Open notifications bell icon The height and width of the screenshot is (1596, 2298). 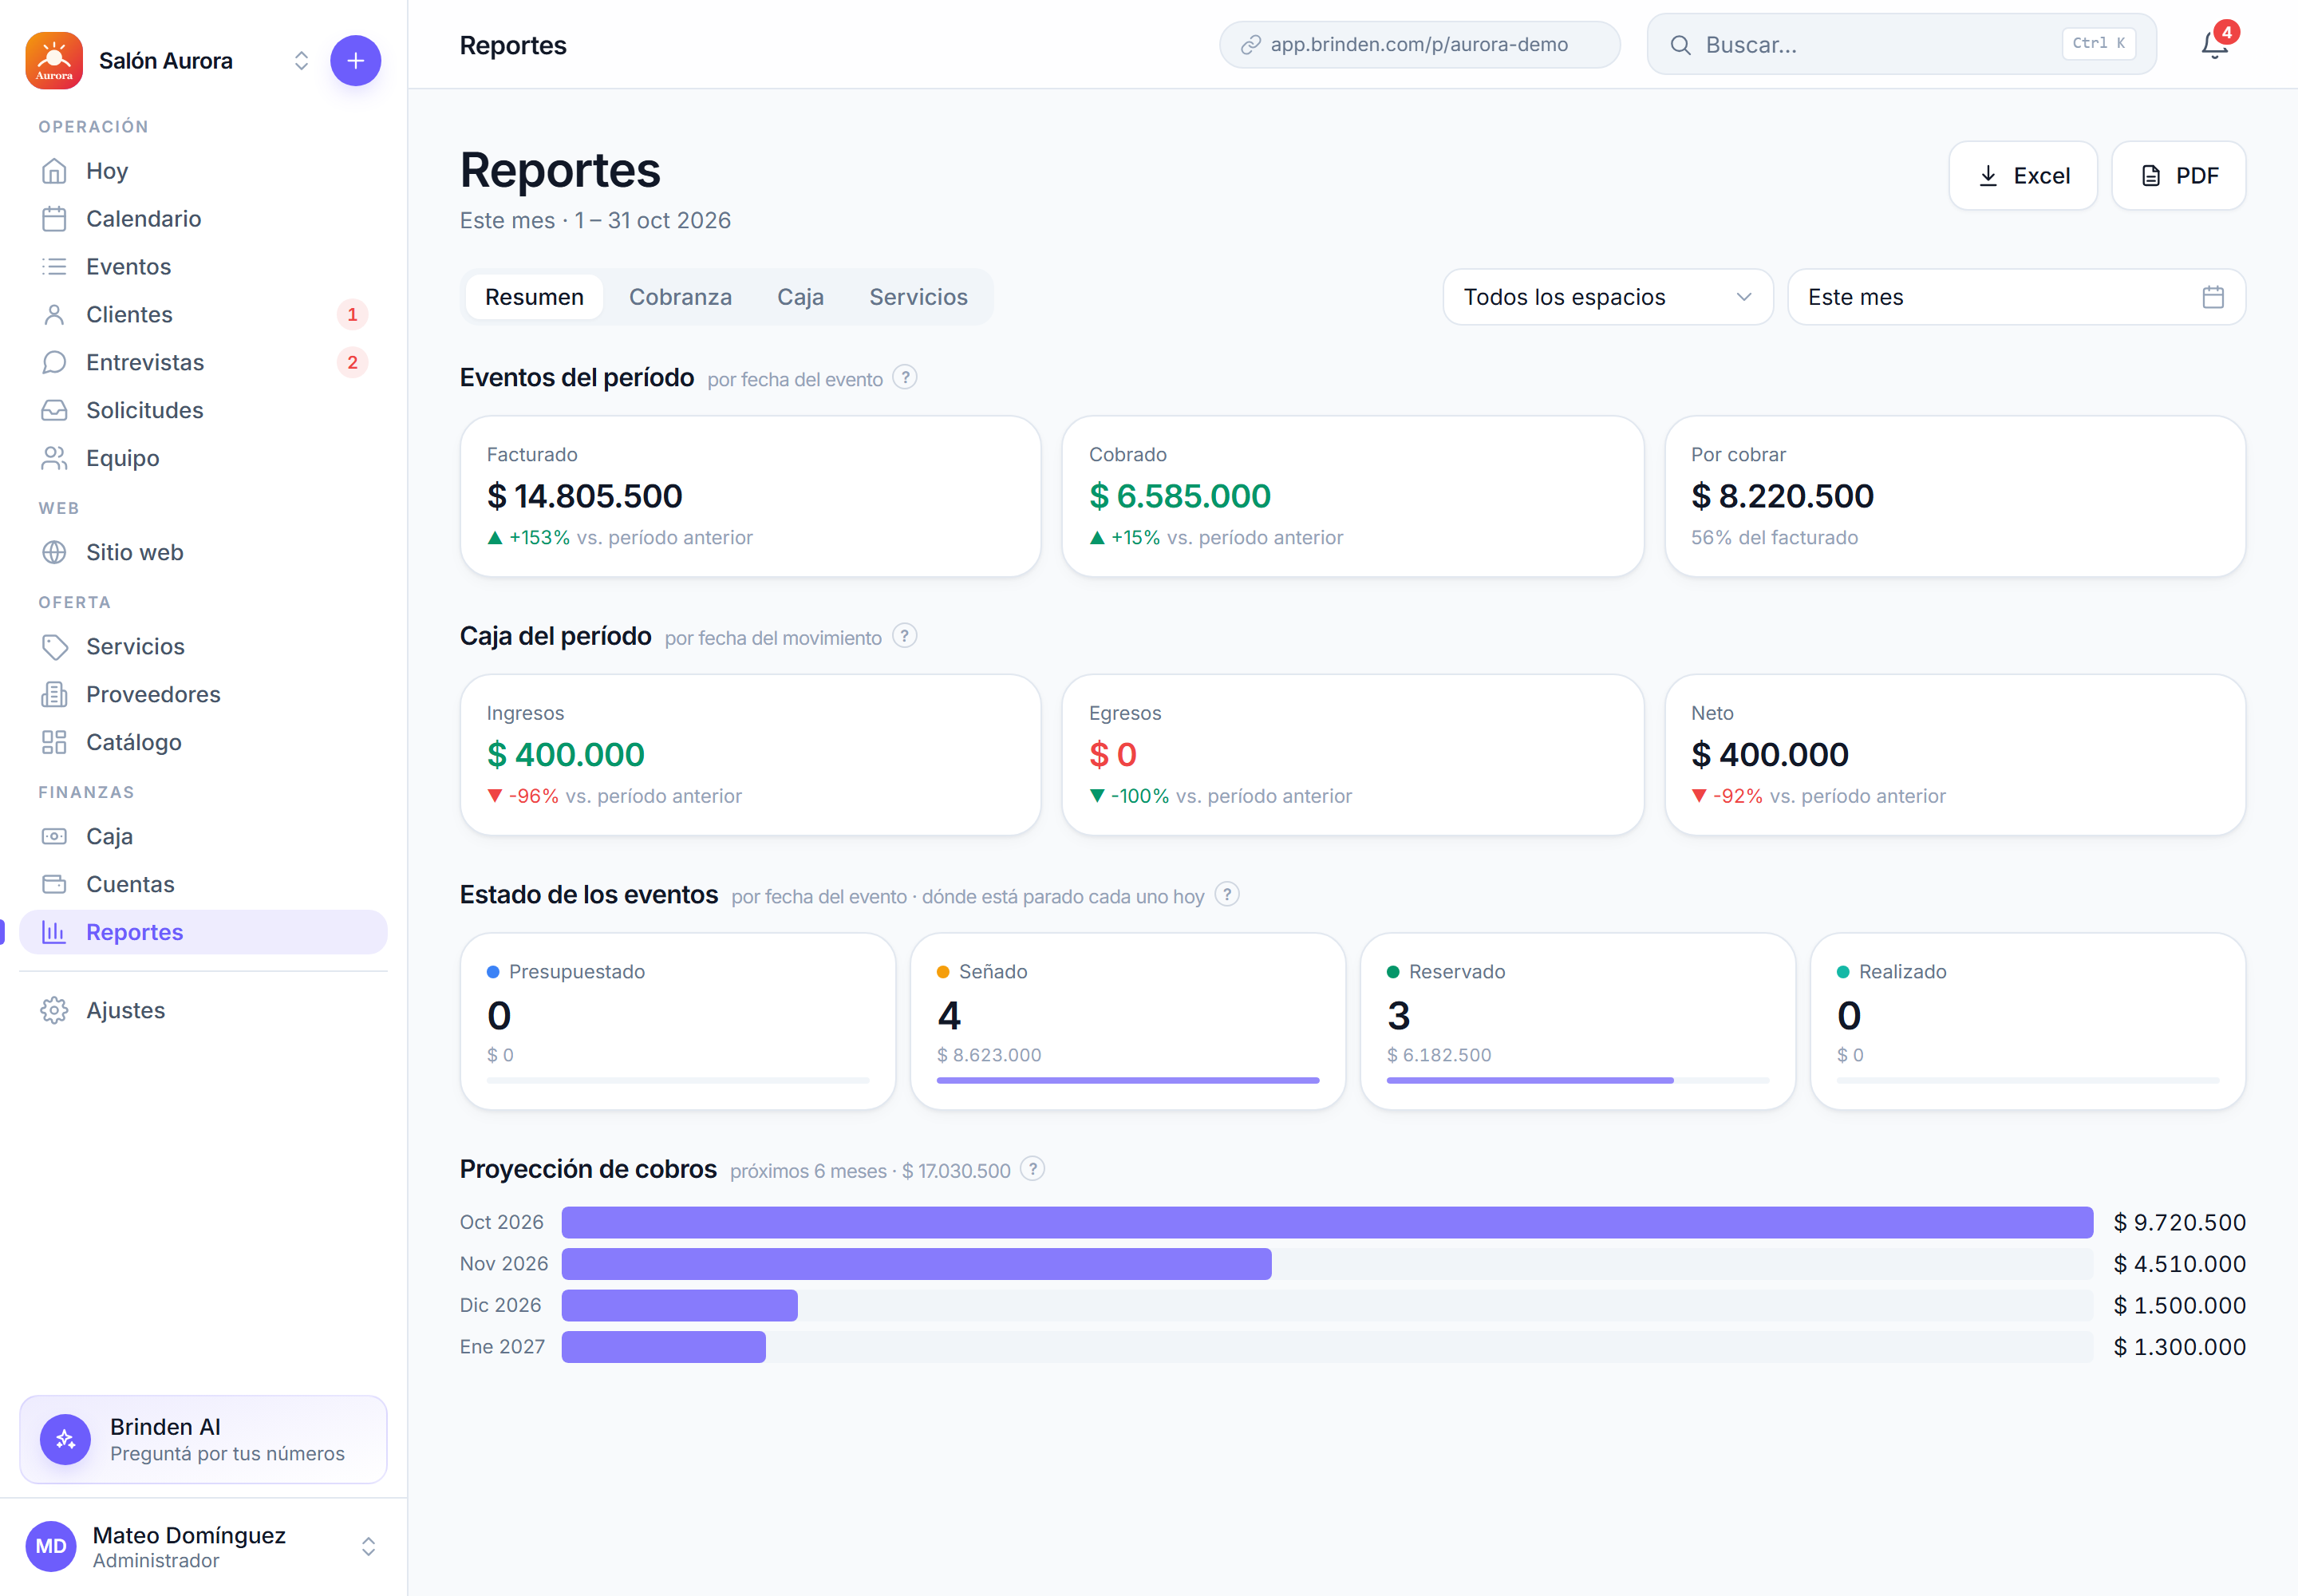pos(2214,45)
